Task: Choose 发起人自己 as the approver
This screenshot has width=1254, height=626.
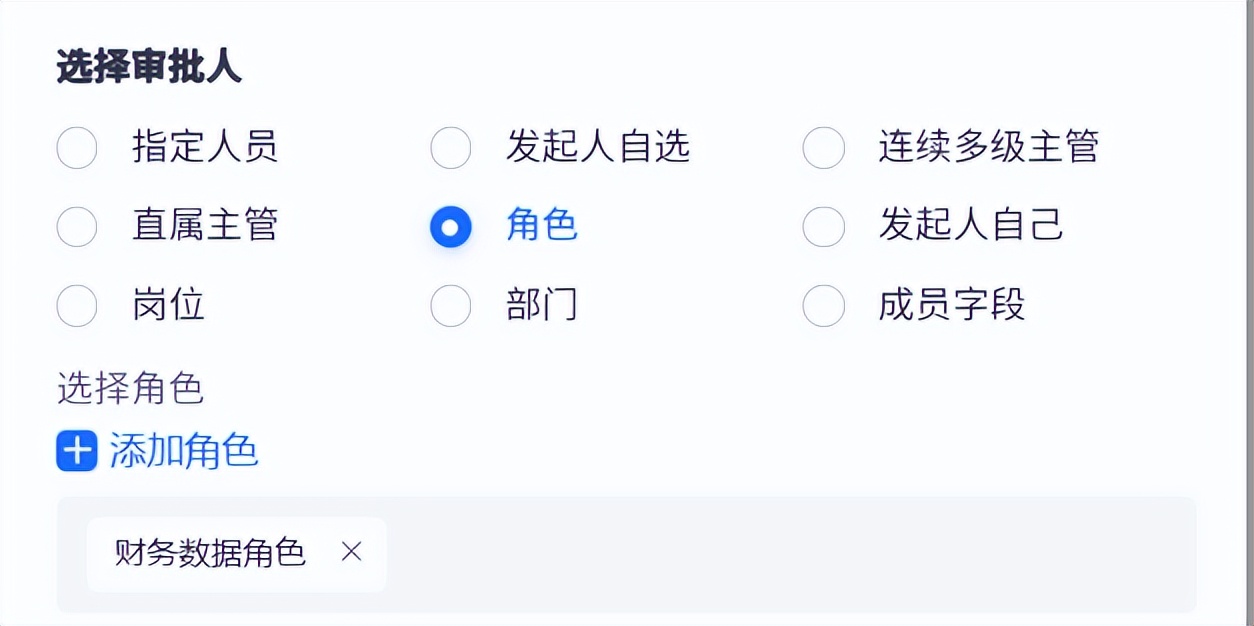Action: [x=823, y=226]
